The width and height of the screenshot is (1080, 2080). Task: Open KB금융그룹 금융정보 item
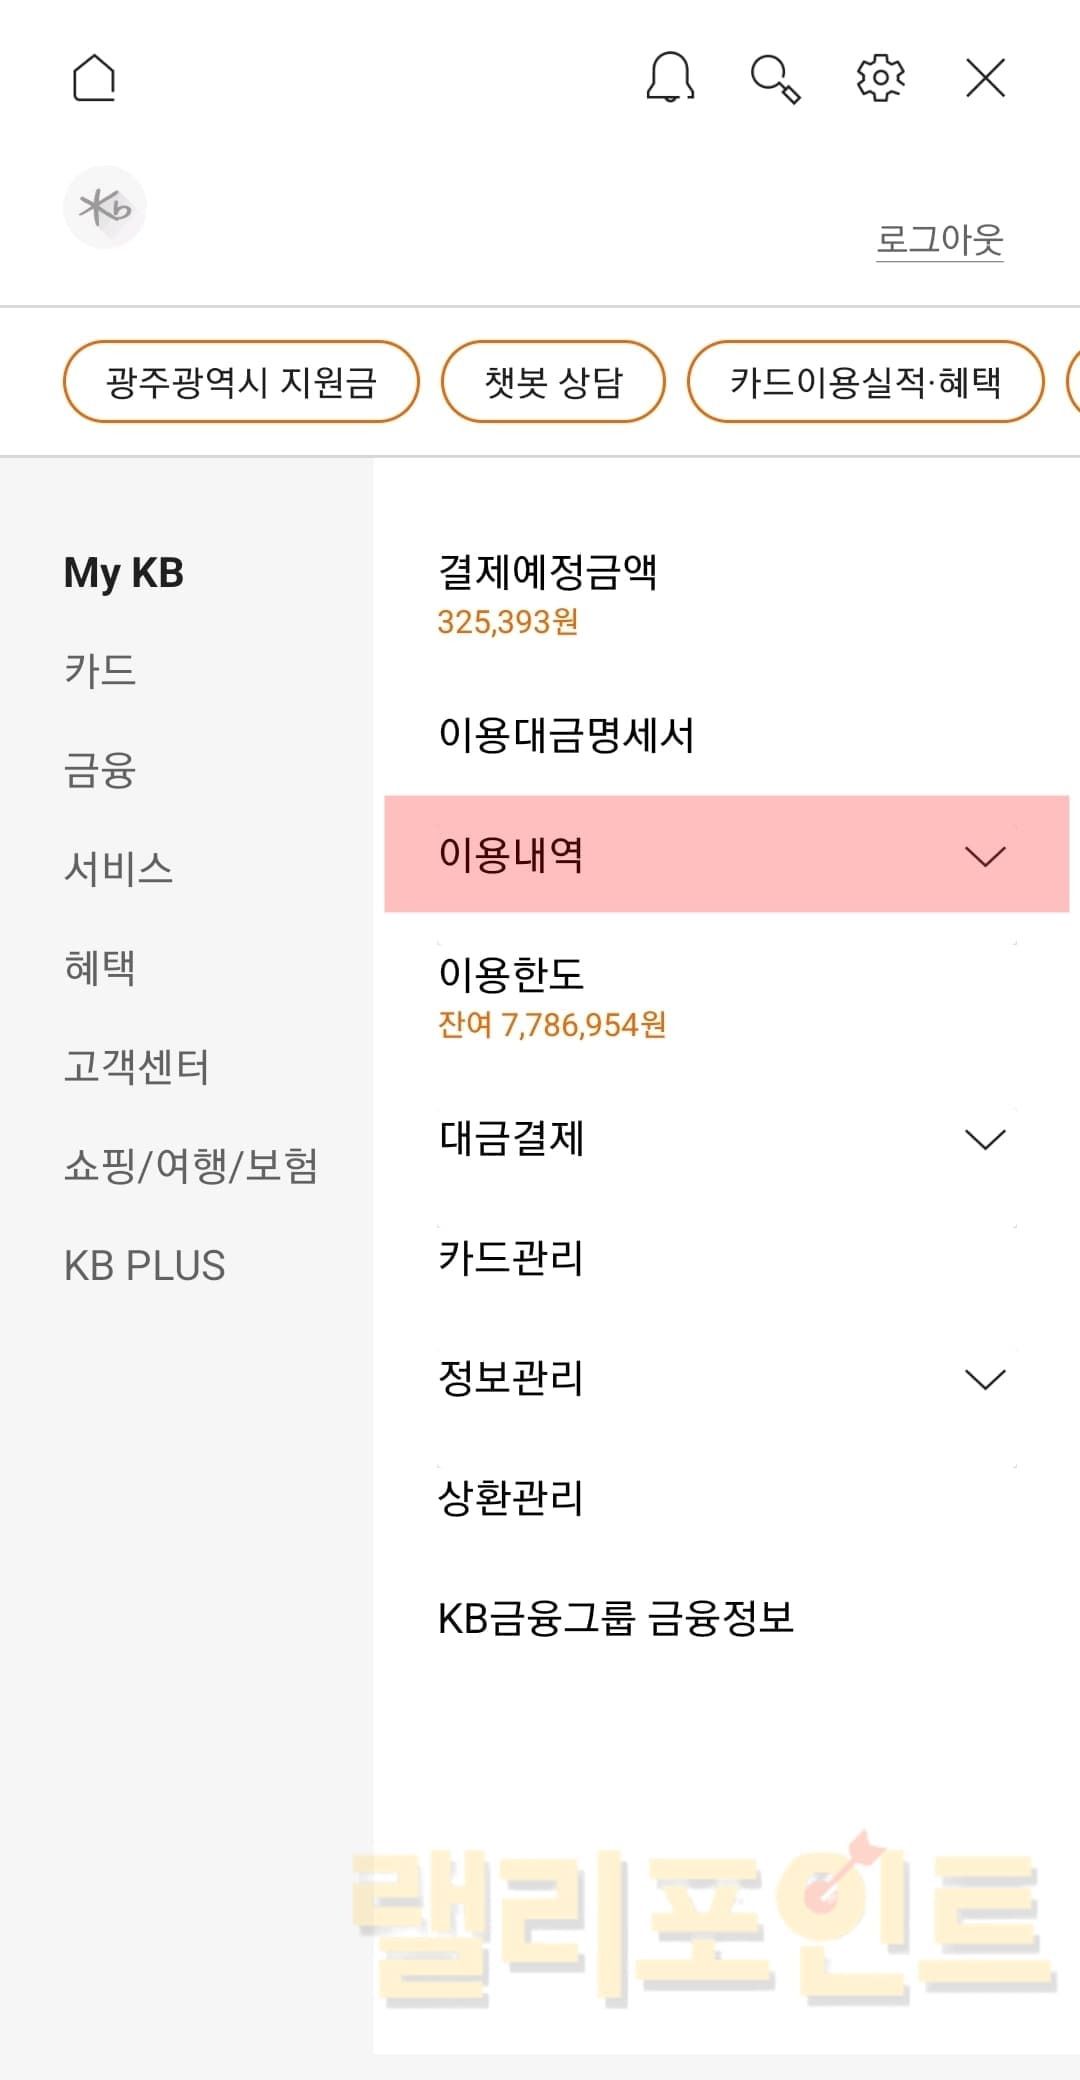(x=616, y=1618)
